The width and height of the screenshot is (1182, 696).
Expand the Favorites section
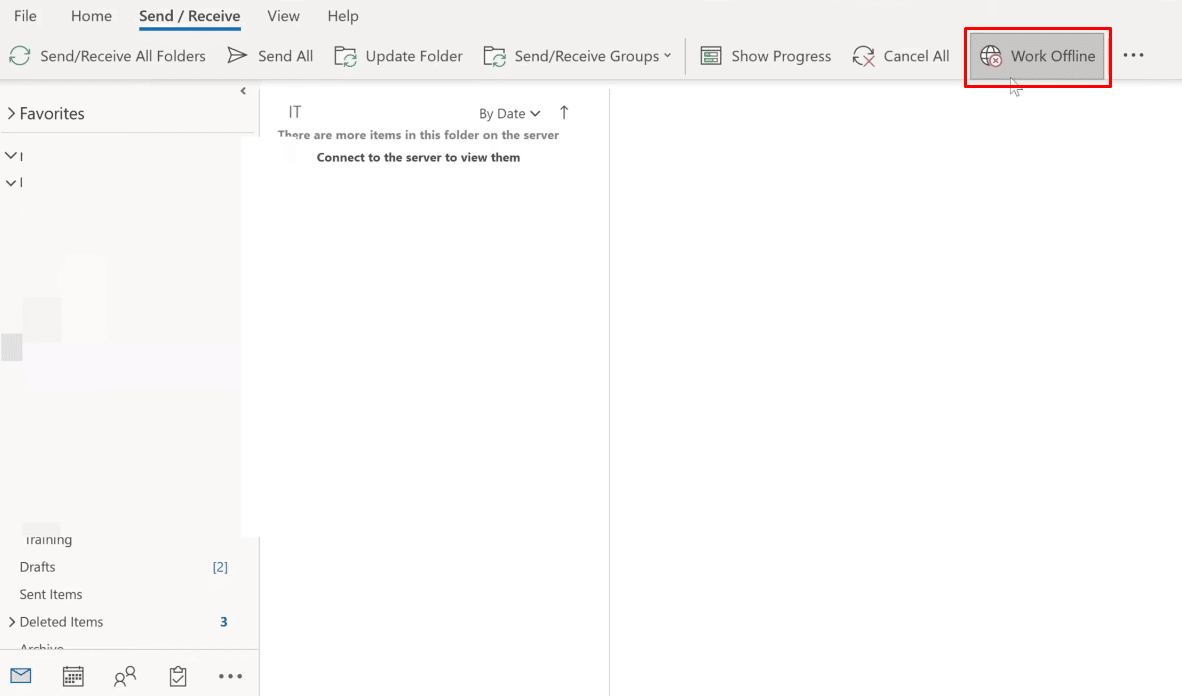click(11, 114)
